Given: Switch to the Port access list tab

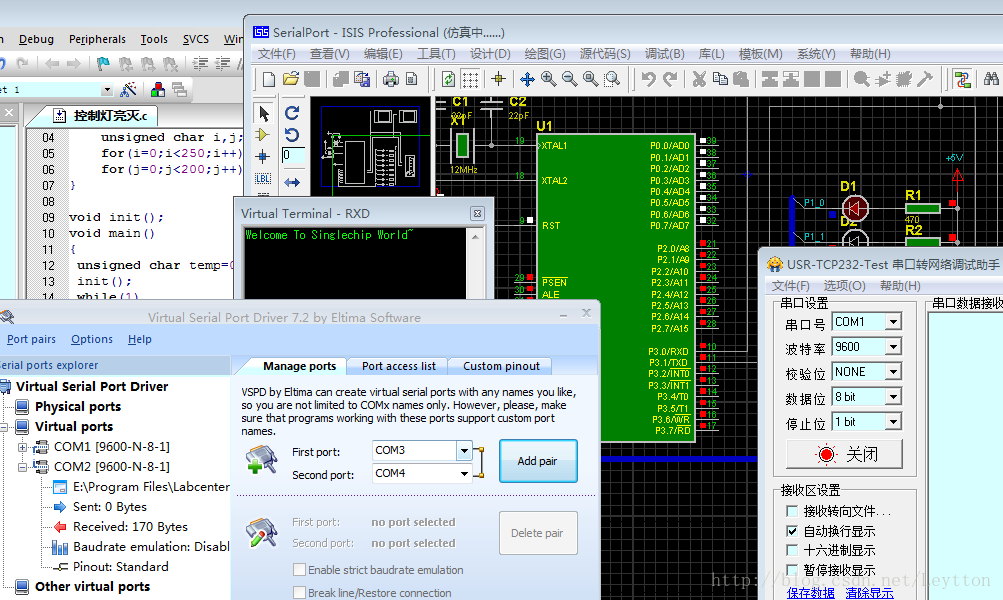Looking at the screenshot, I should [398, 366].
